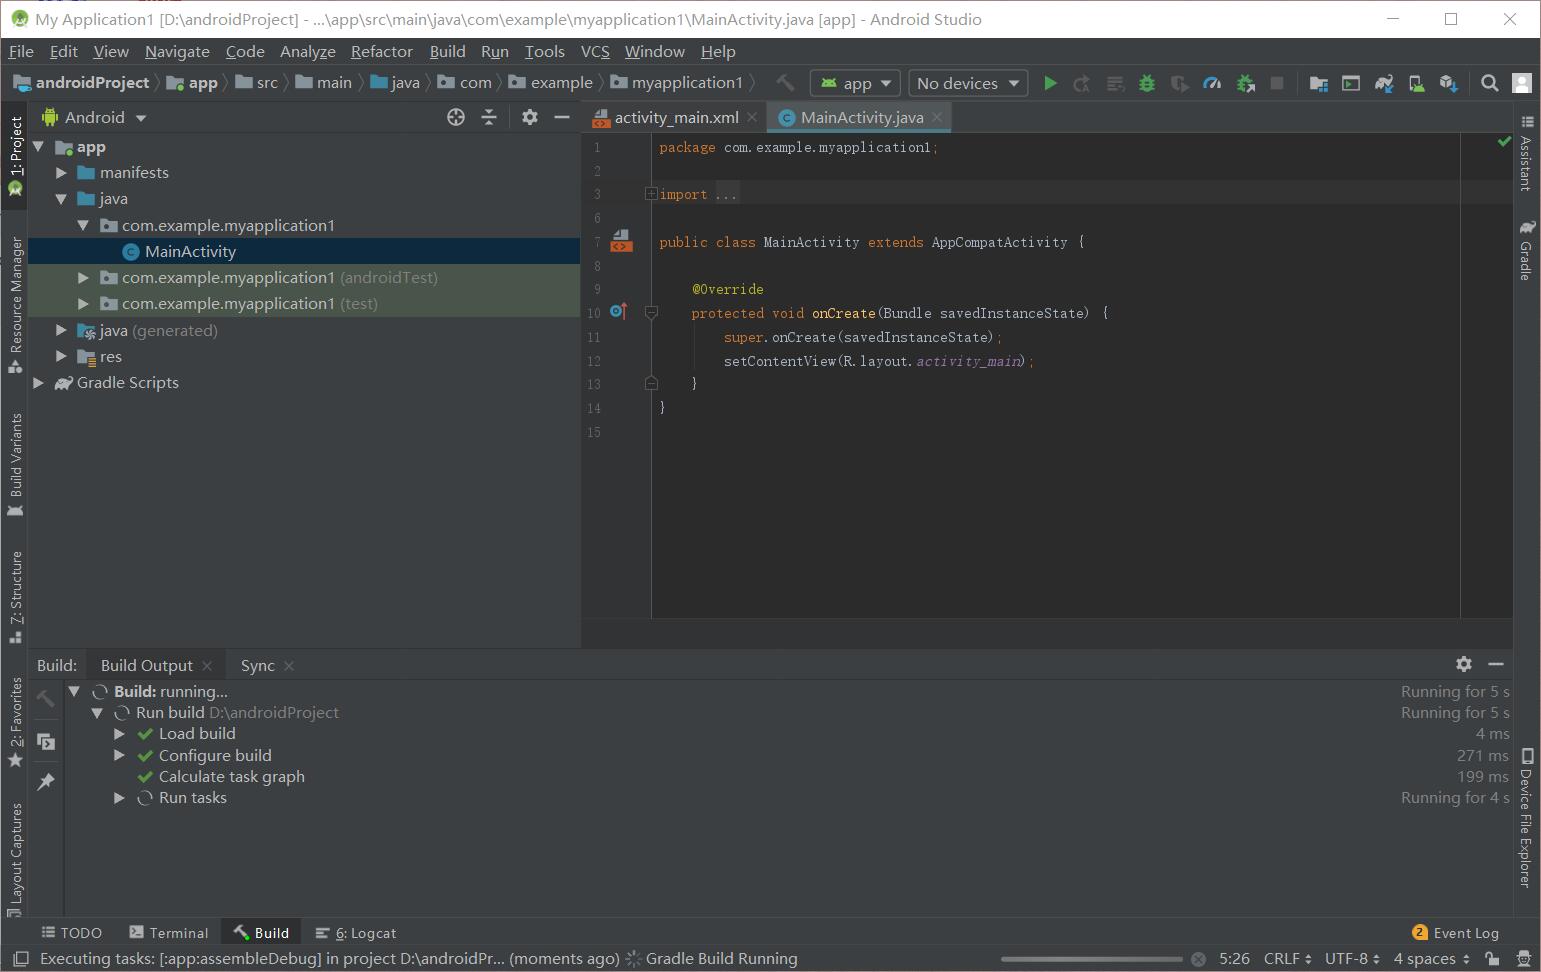Click the related XML file gutter icon

pyautogui.click(x=621, y=241)
